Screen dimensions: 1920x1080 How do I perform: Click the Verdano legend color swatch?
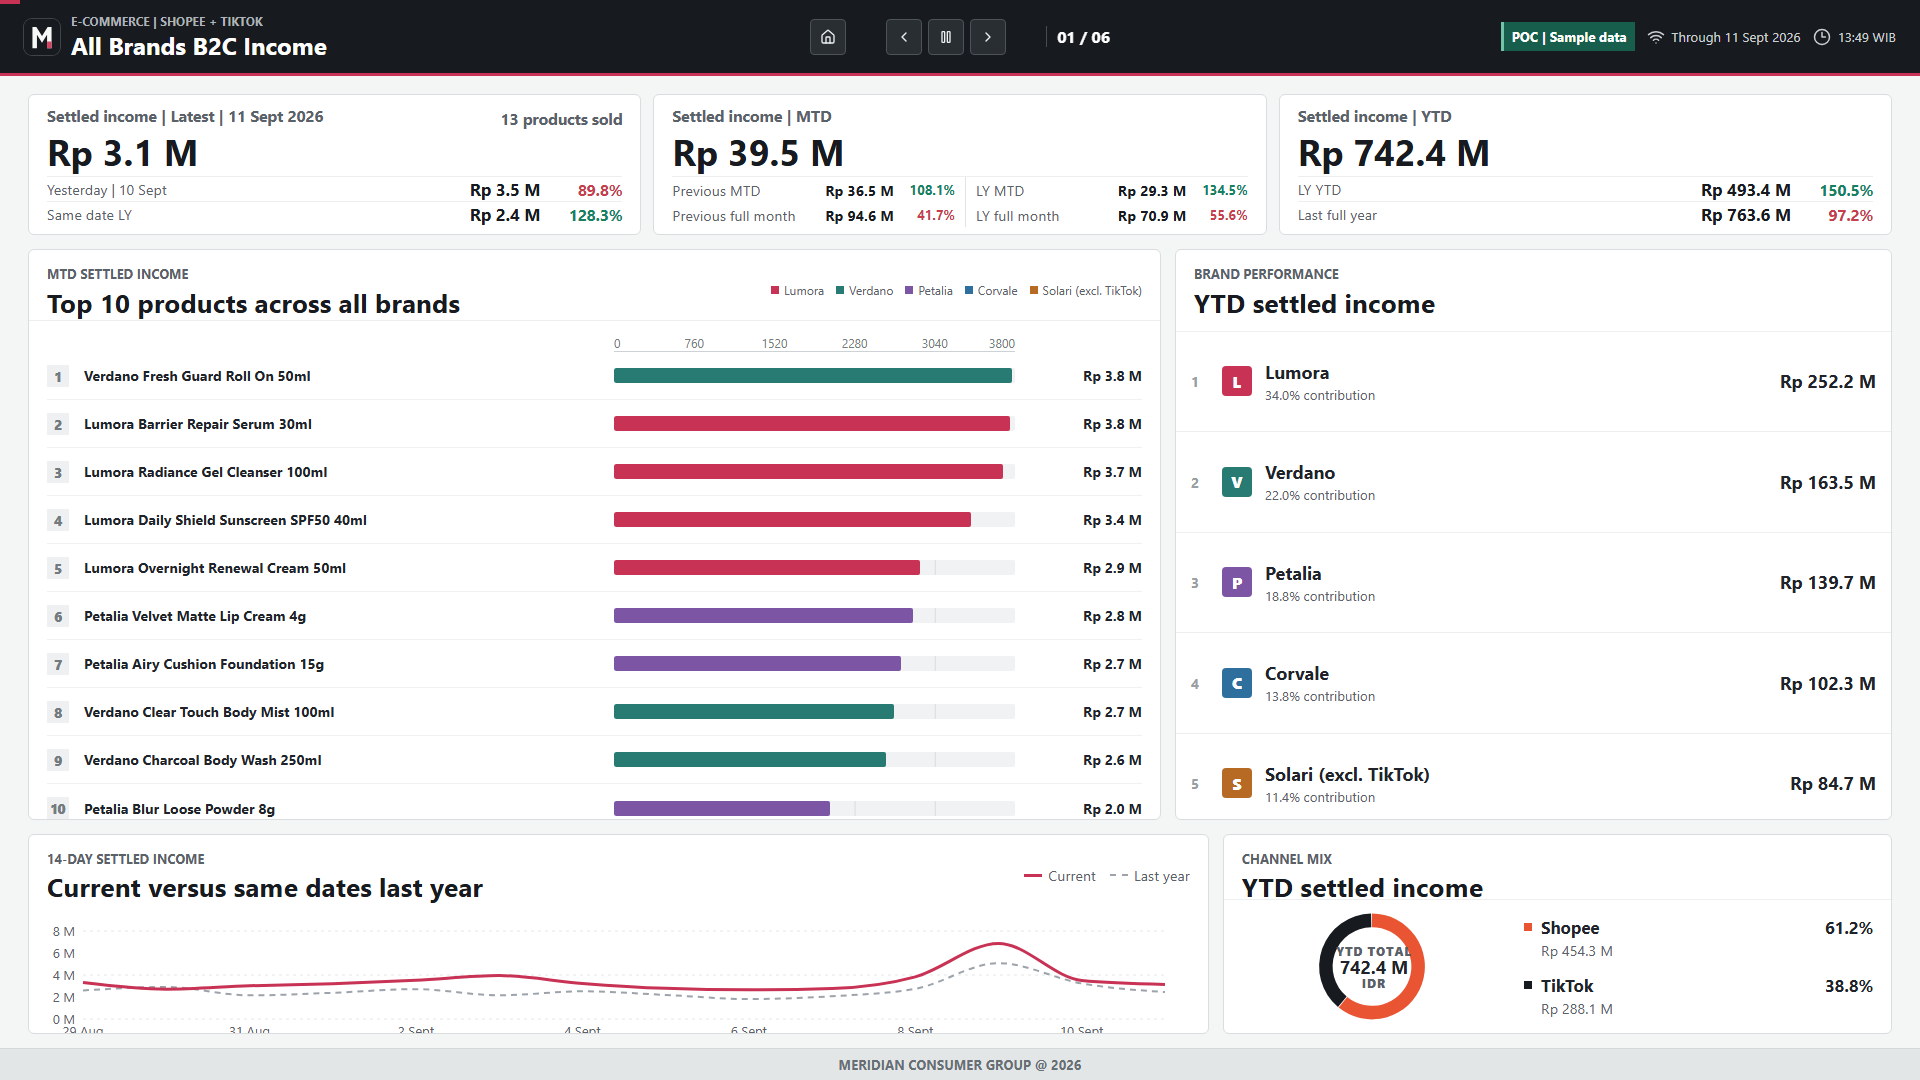point(840,291)
